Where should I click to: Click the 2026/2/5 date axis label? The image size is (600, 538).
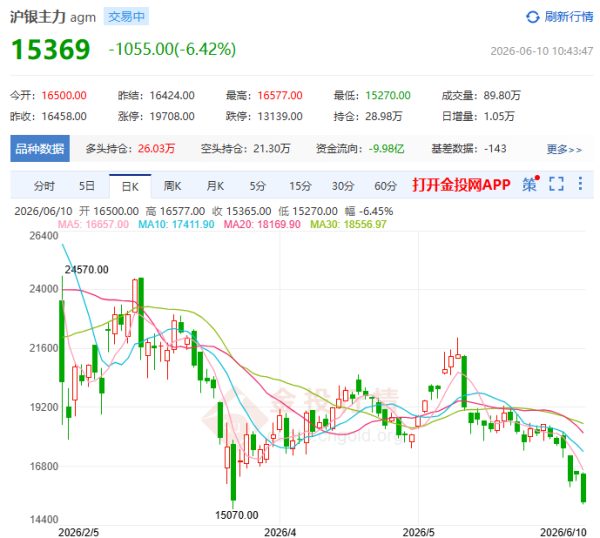tap(78, 532)
